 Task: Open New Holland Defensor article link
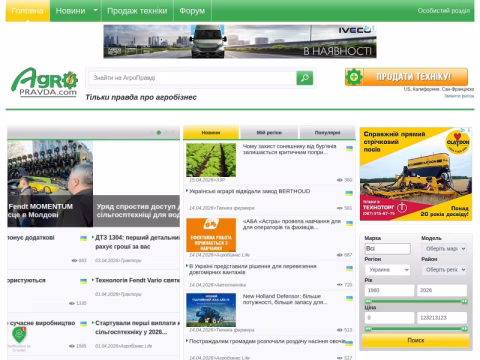click(x=285, y=299)
